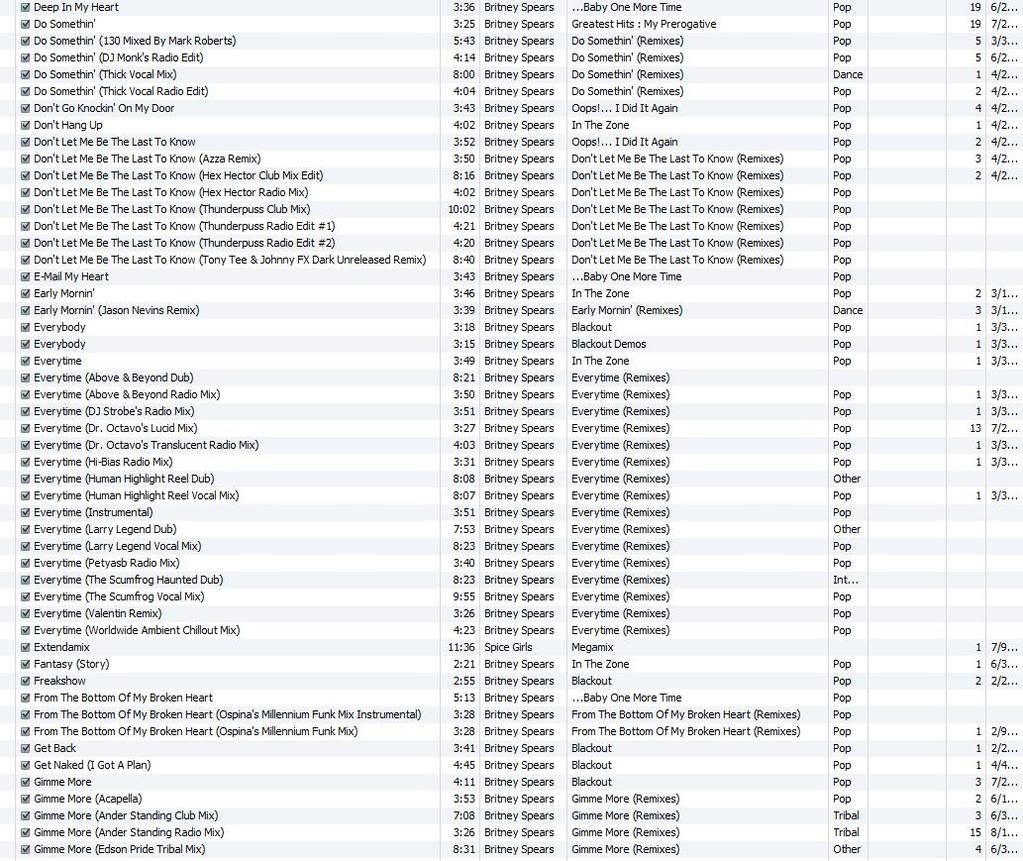This screenshot has width=1023, height=861.
Task: Select the Get Back song title
Action: 55,748
